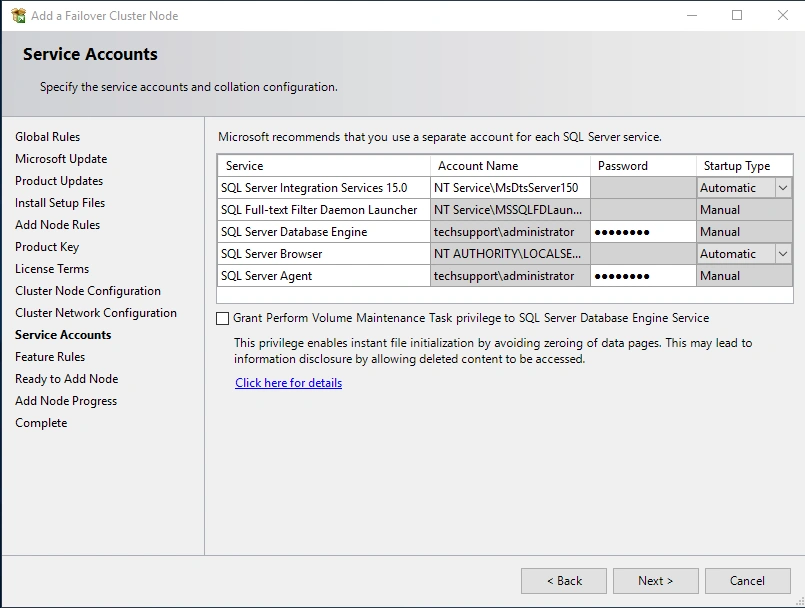Select the Database Engine account name field
The image size is (805, 608).
[510, 232]
